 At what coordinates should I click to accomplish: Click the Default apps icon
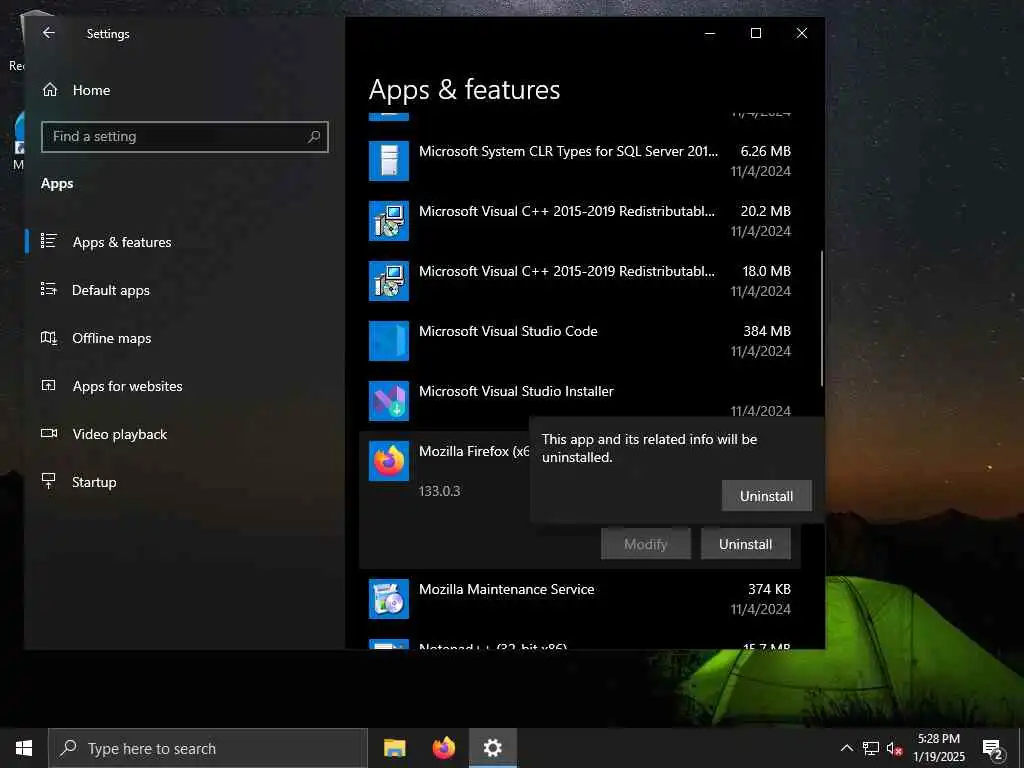pyautogui.click(x=49, y=289)
